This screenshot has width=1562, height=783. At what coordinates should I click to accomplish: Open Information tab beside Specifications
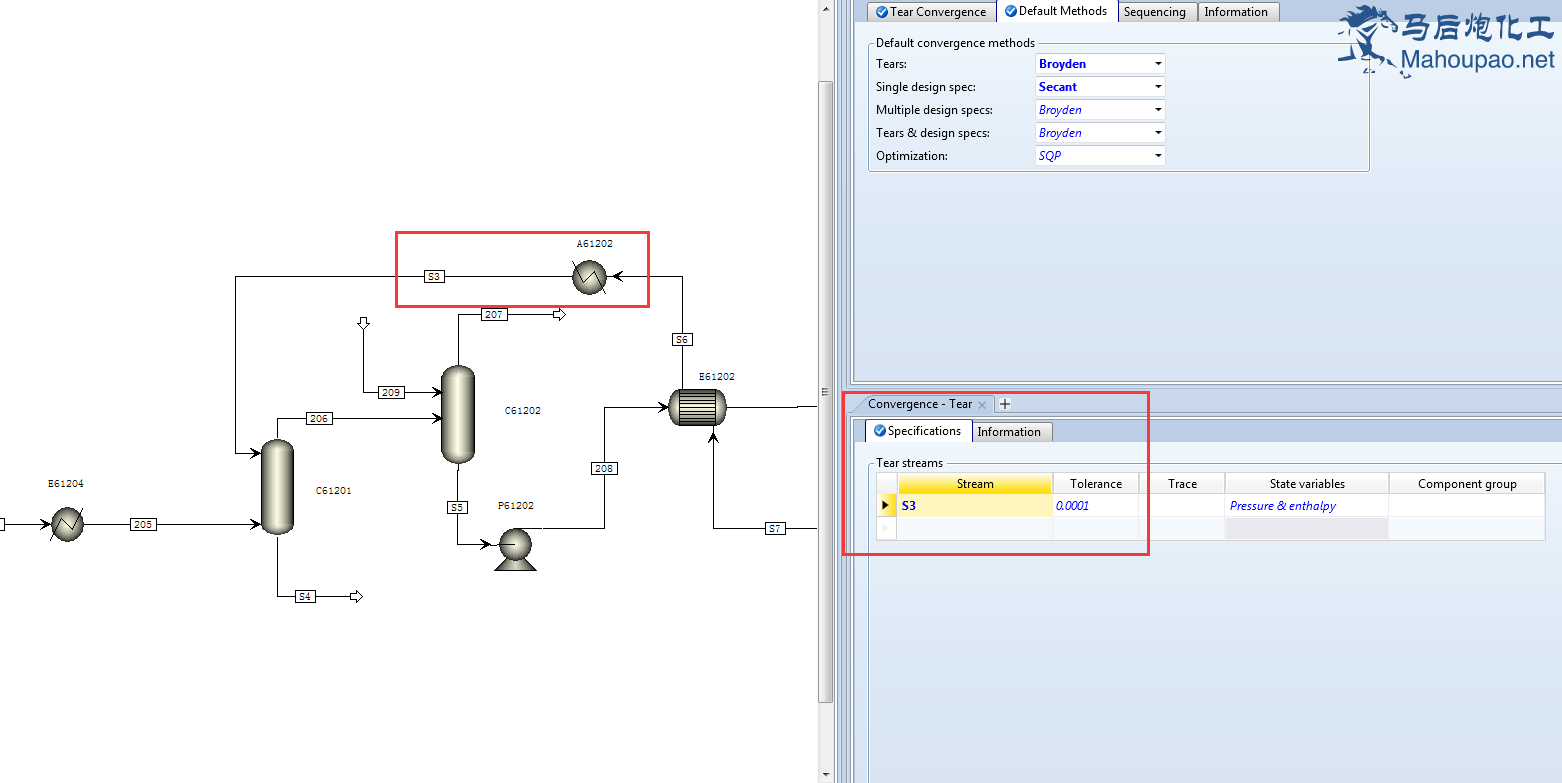pos(1009,432)
